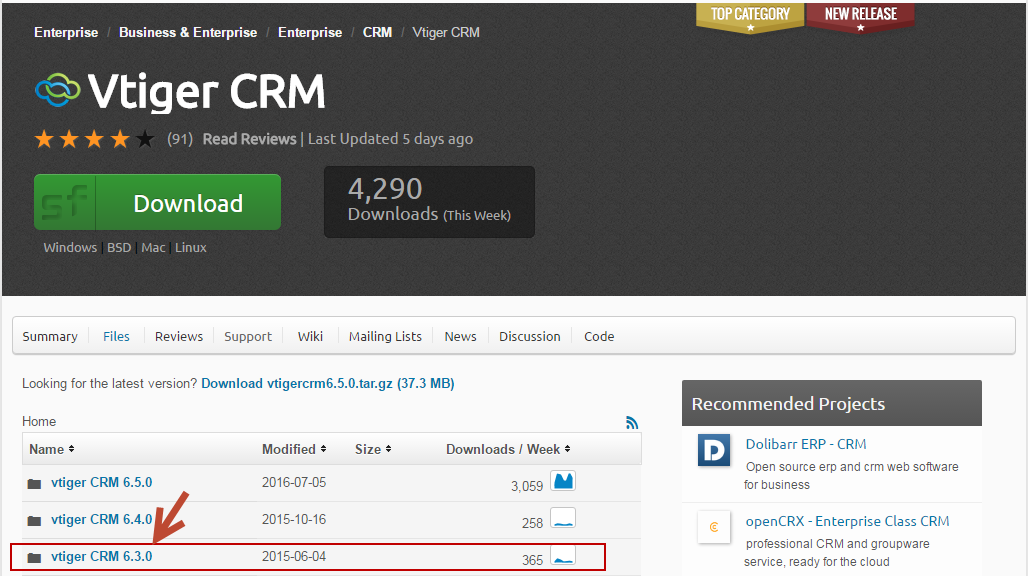Open vtiger CRM 6.5.0 folder link
Image resolution: width=1028 pixels, height=576 pixels.
click(102, 482)
